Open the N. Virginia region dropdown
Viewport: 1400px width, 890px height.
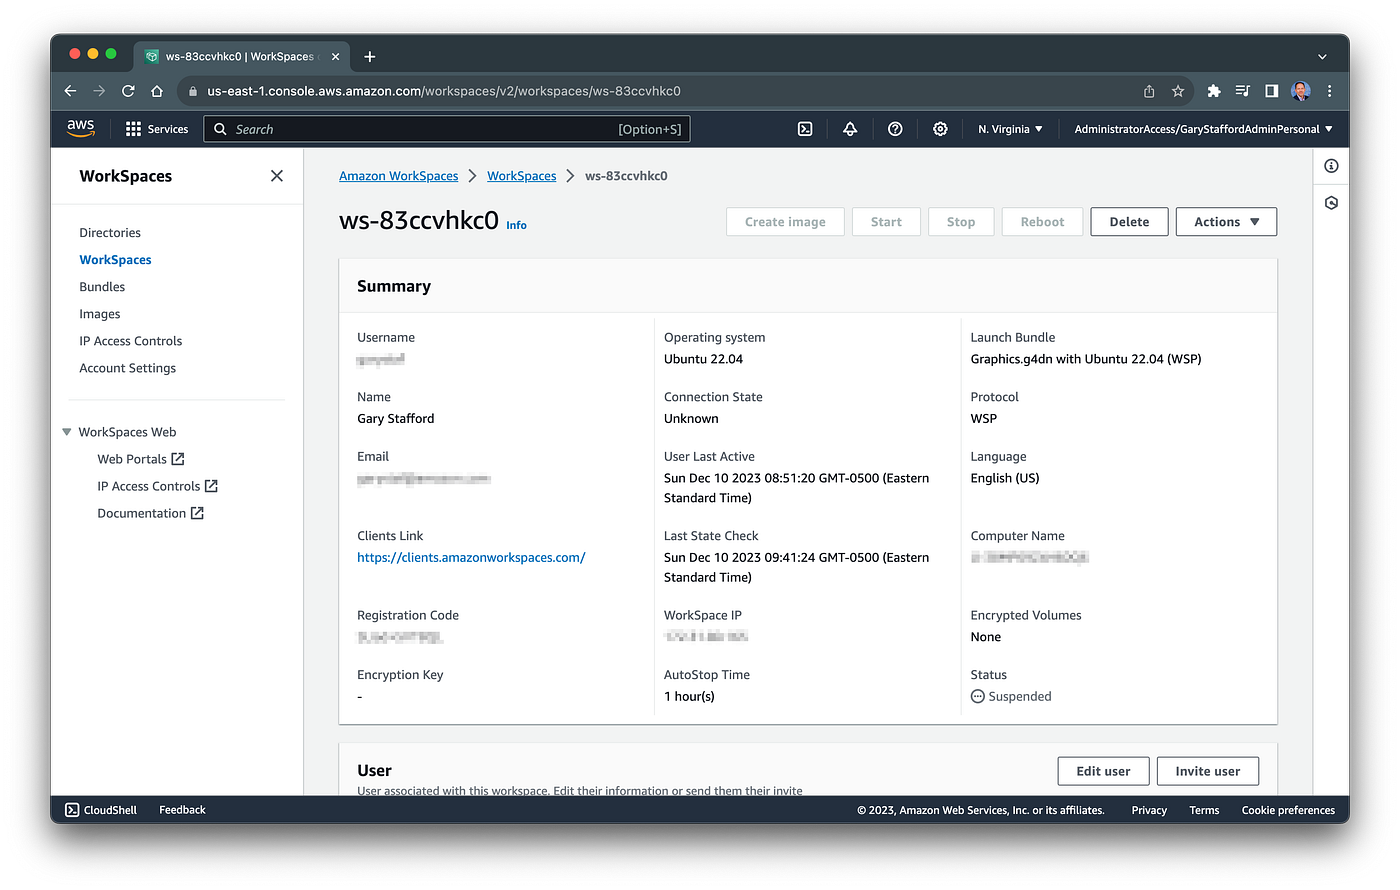click(1010, 129)
